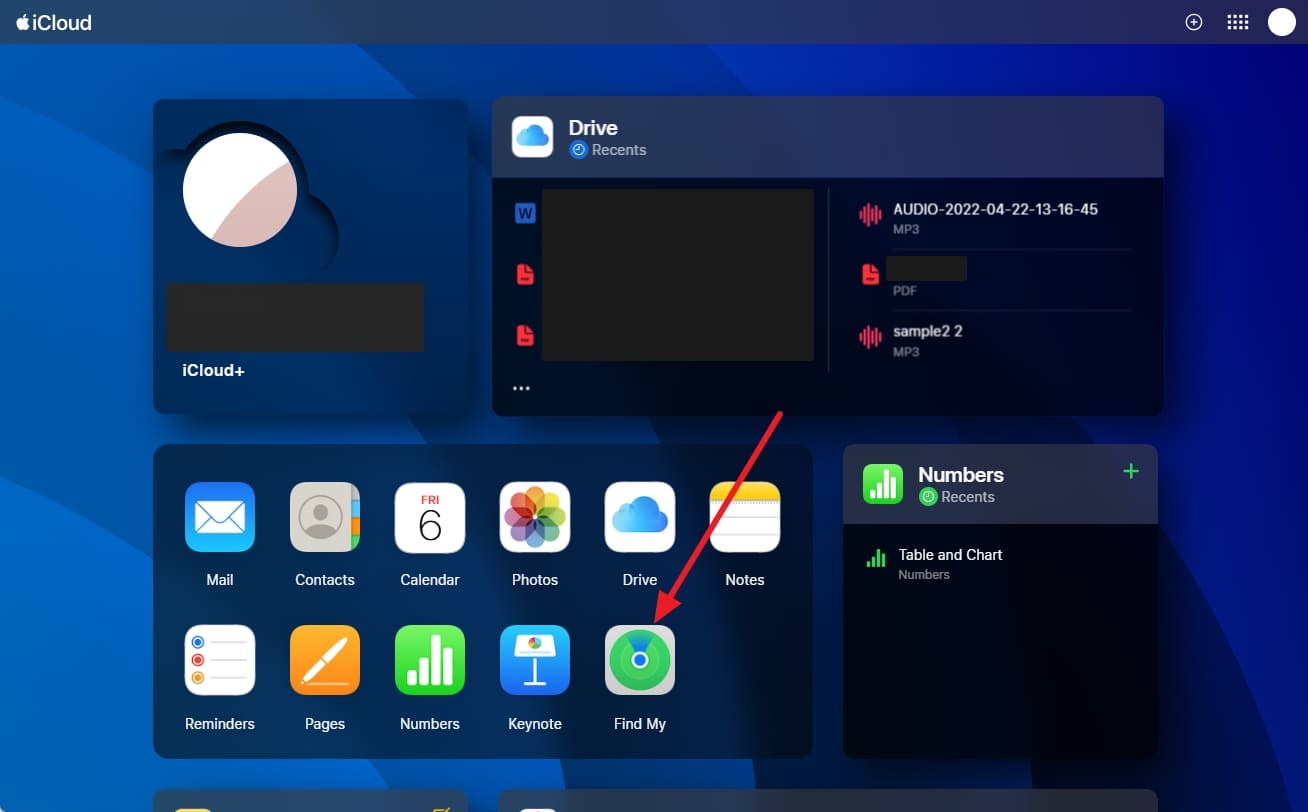
Task: Open the Mail app
Action: coord(220,518)
